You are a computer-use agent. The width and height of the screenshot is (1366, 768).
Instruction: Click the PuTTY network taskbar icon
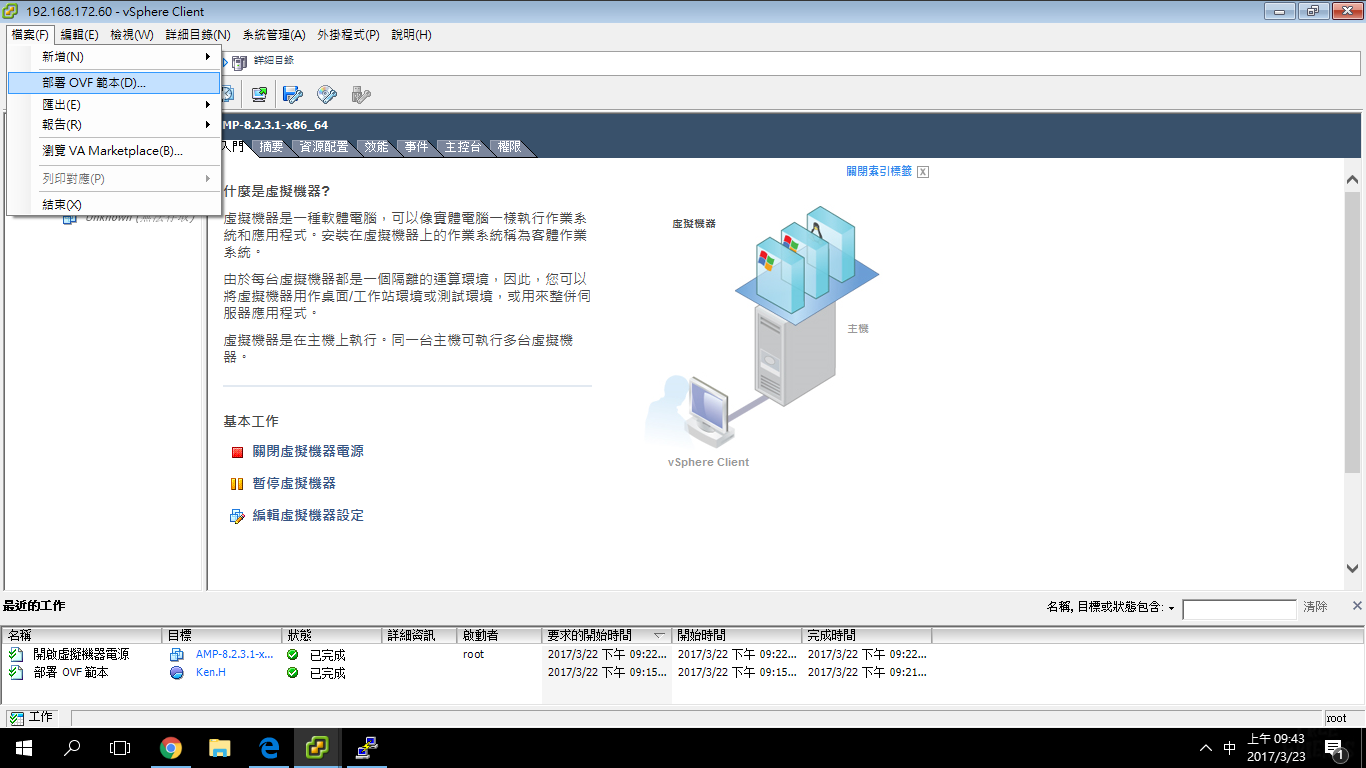pyautogui.click(x=367, y=747)
